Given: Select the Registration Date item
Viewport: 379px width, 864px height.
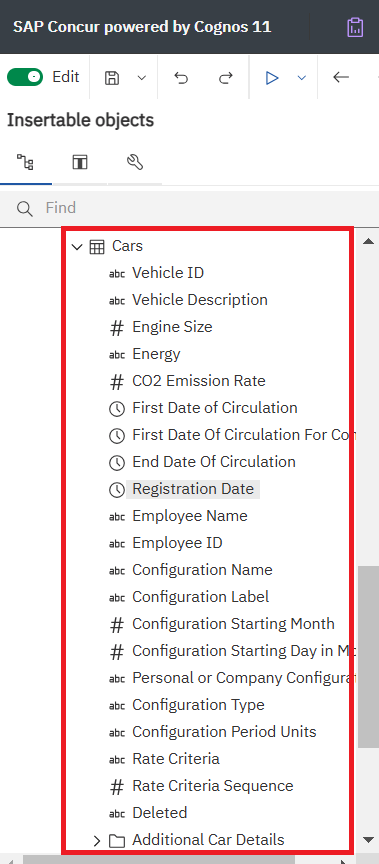Looking at the screenshot, I should 193,489.
